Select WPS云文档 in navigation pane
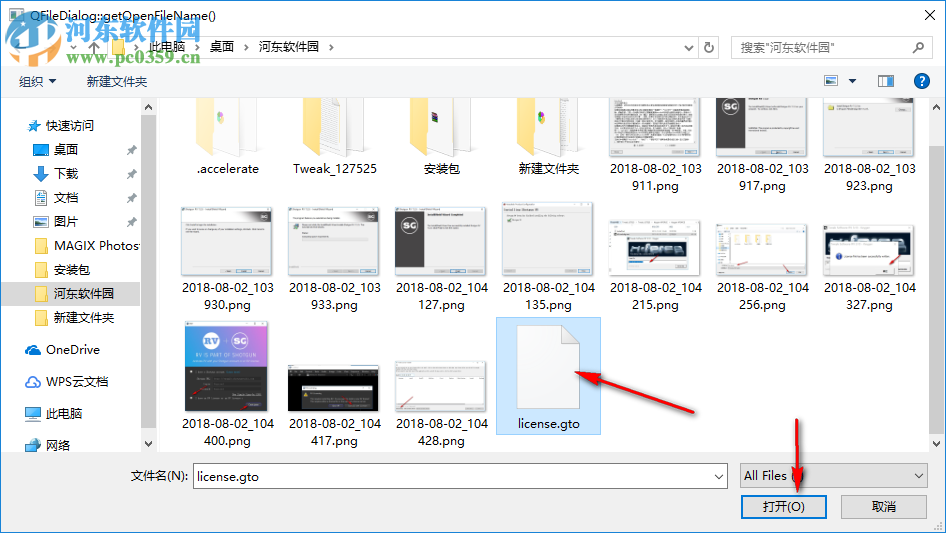946x533 pixels. (x=77, y=381)
